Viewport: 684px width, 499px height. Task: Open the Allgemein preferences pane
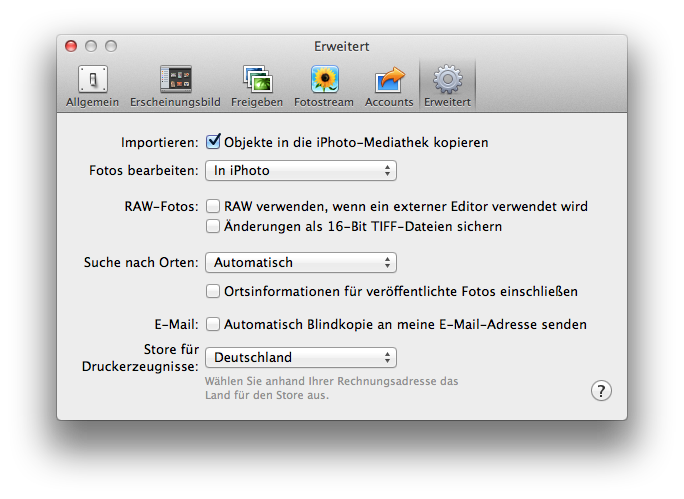(x=92, y=86)
